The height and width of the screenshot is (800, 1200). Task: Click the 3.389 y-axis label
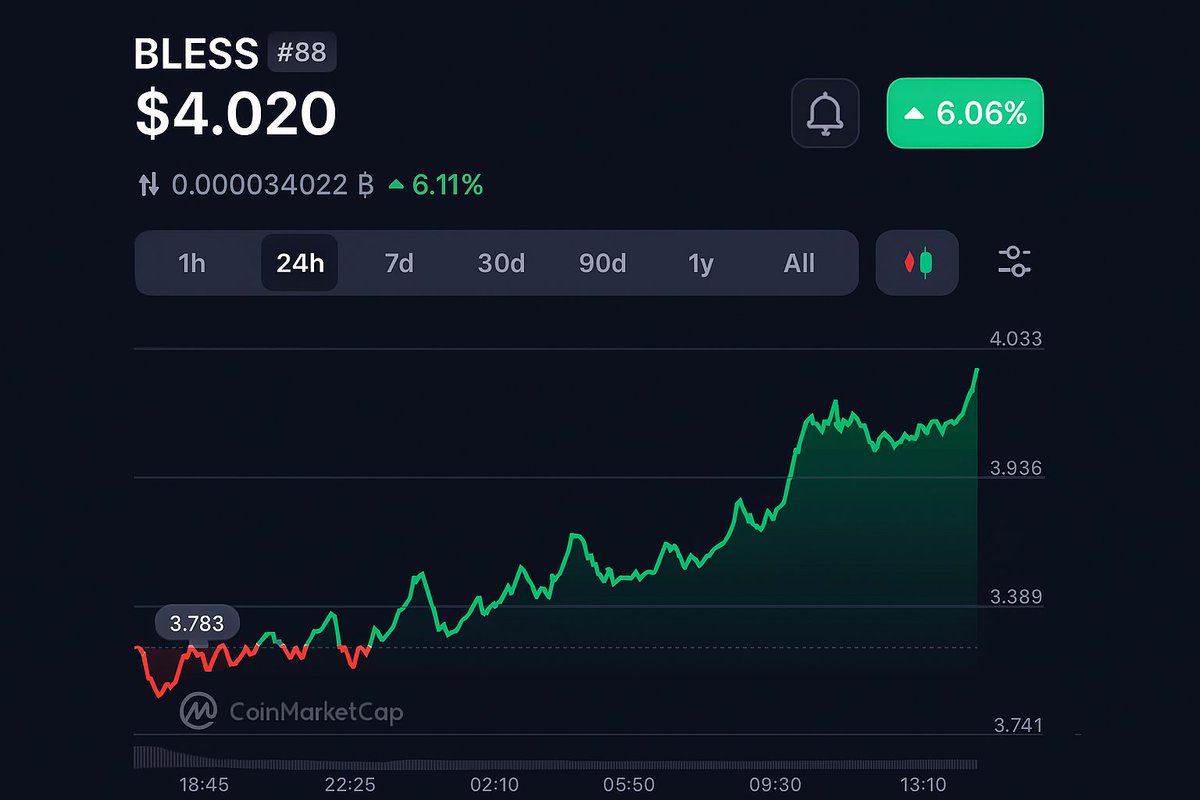(x=1016, y=597)
